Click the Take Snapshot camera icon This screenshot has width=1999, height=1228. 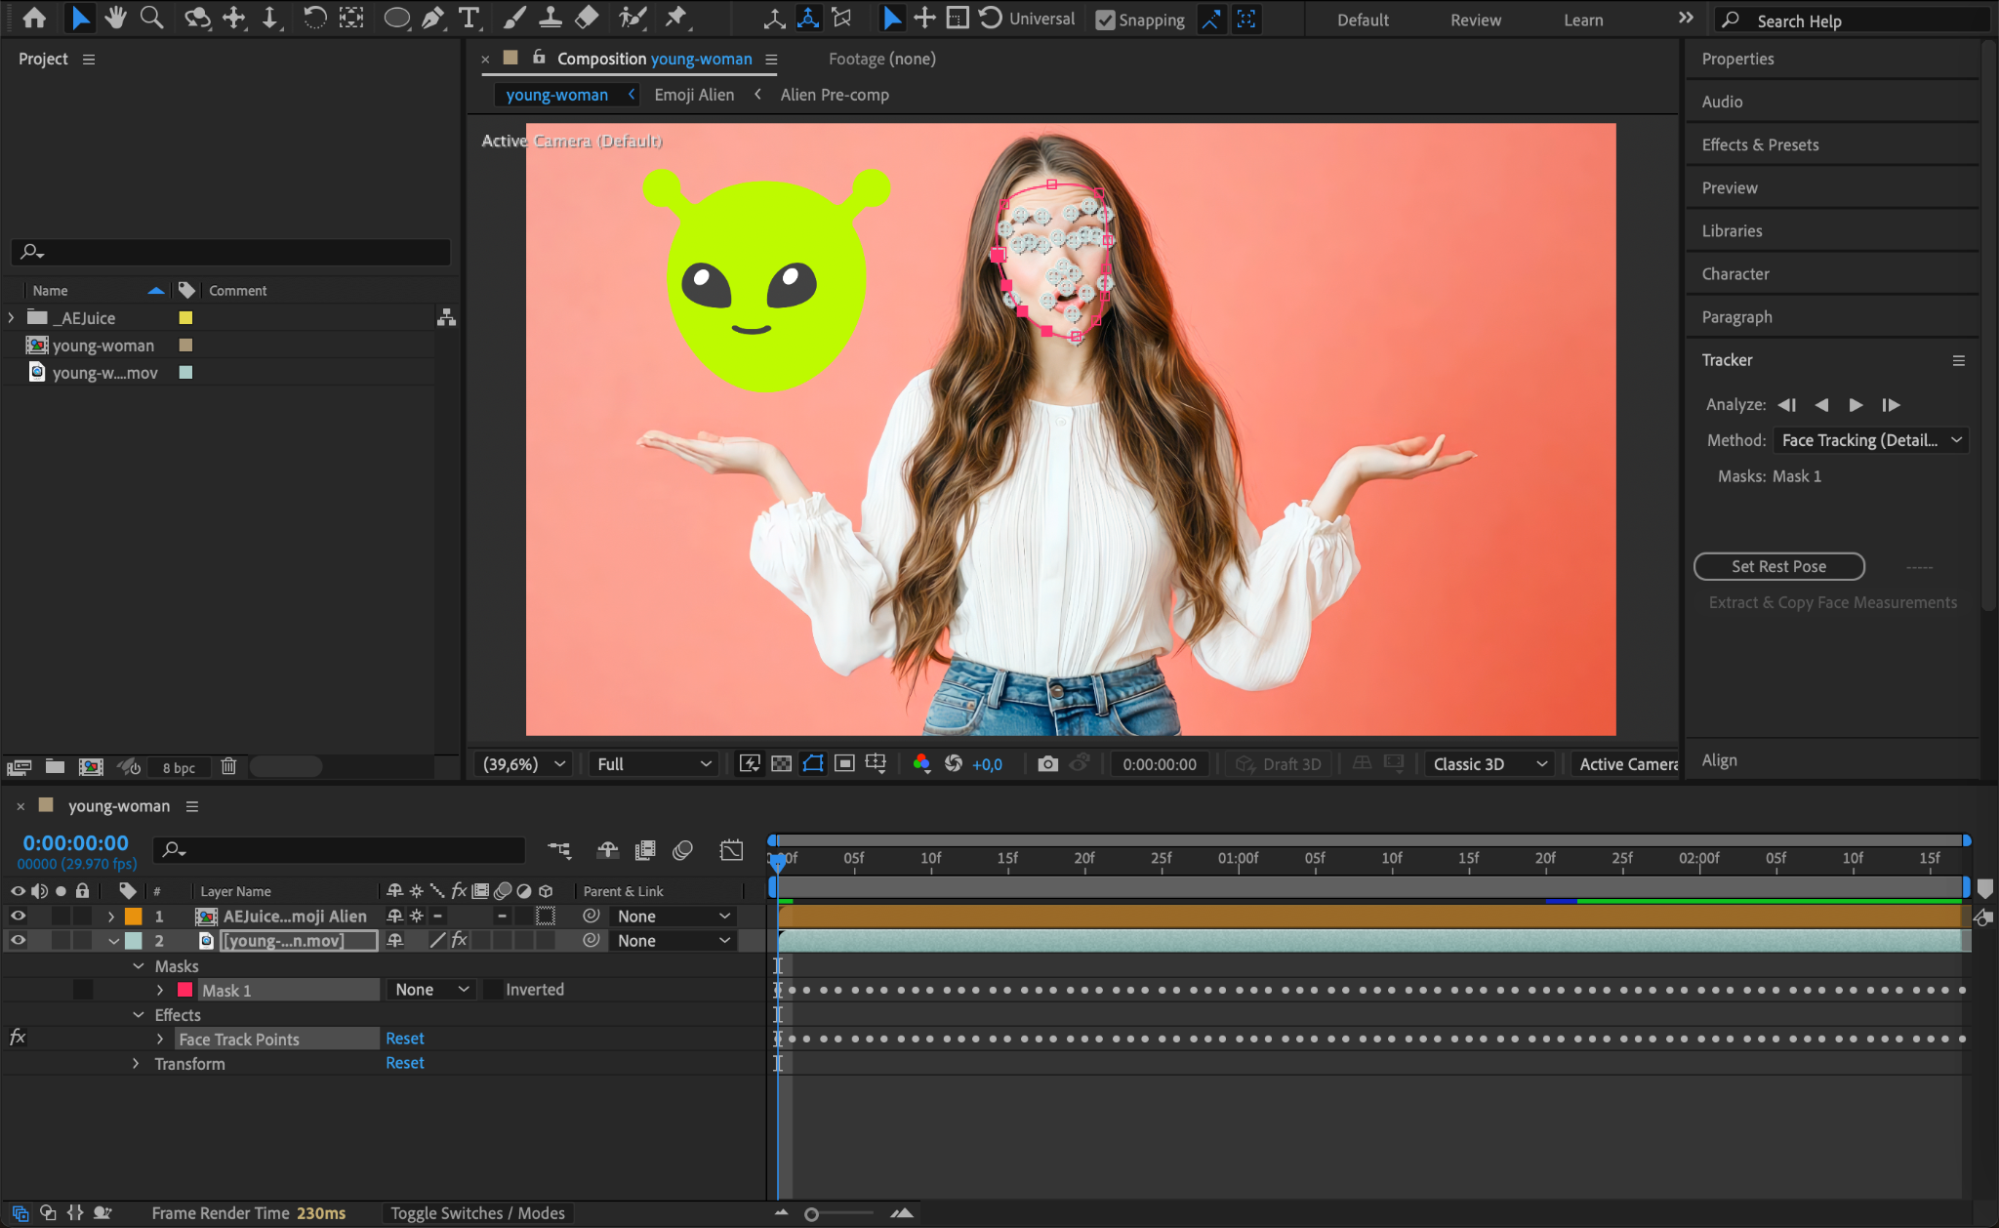tap(1047, 764)
